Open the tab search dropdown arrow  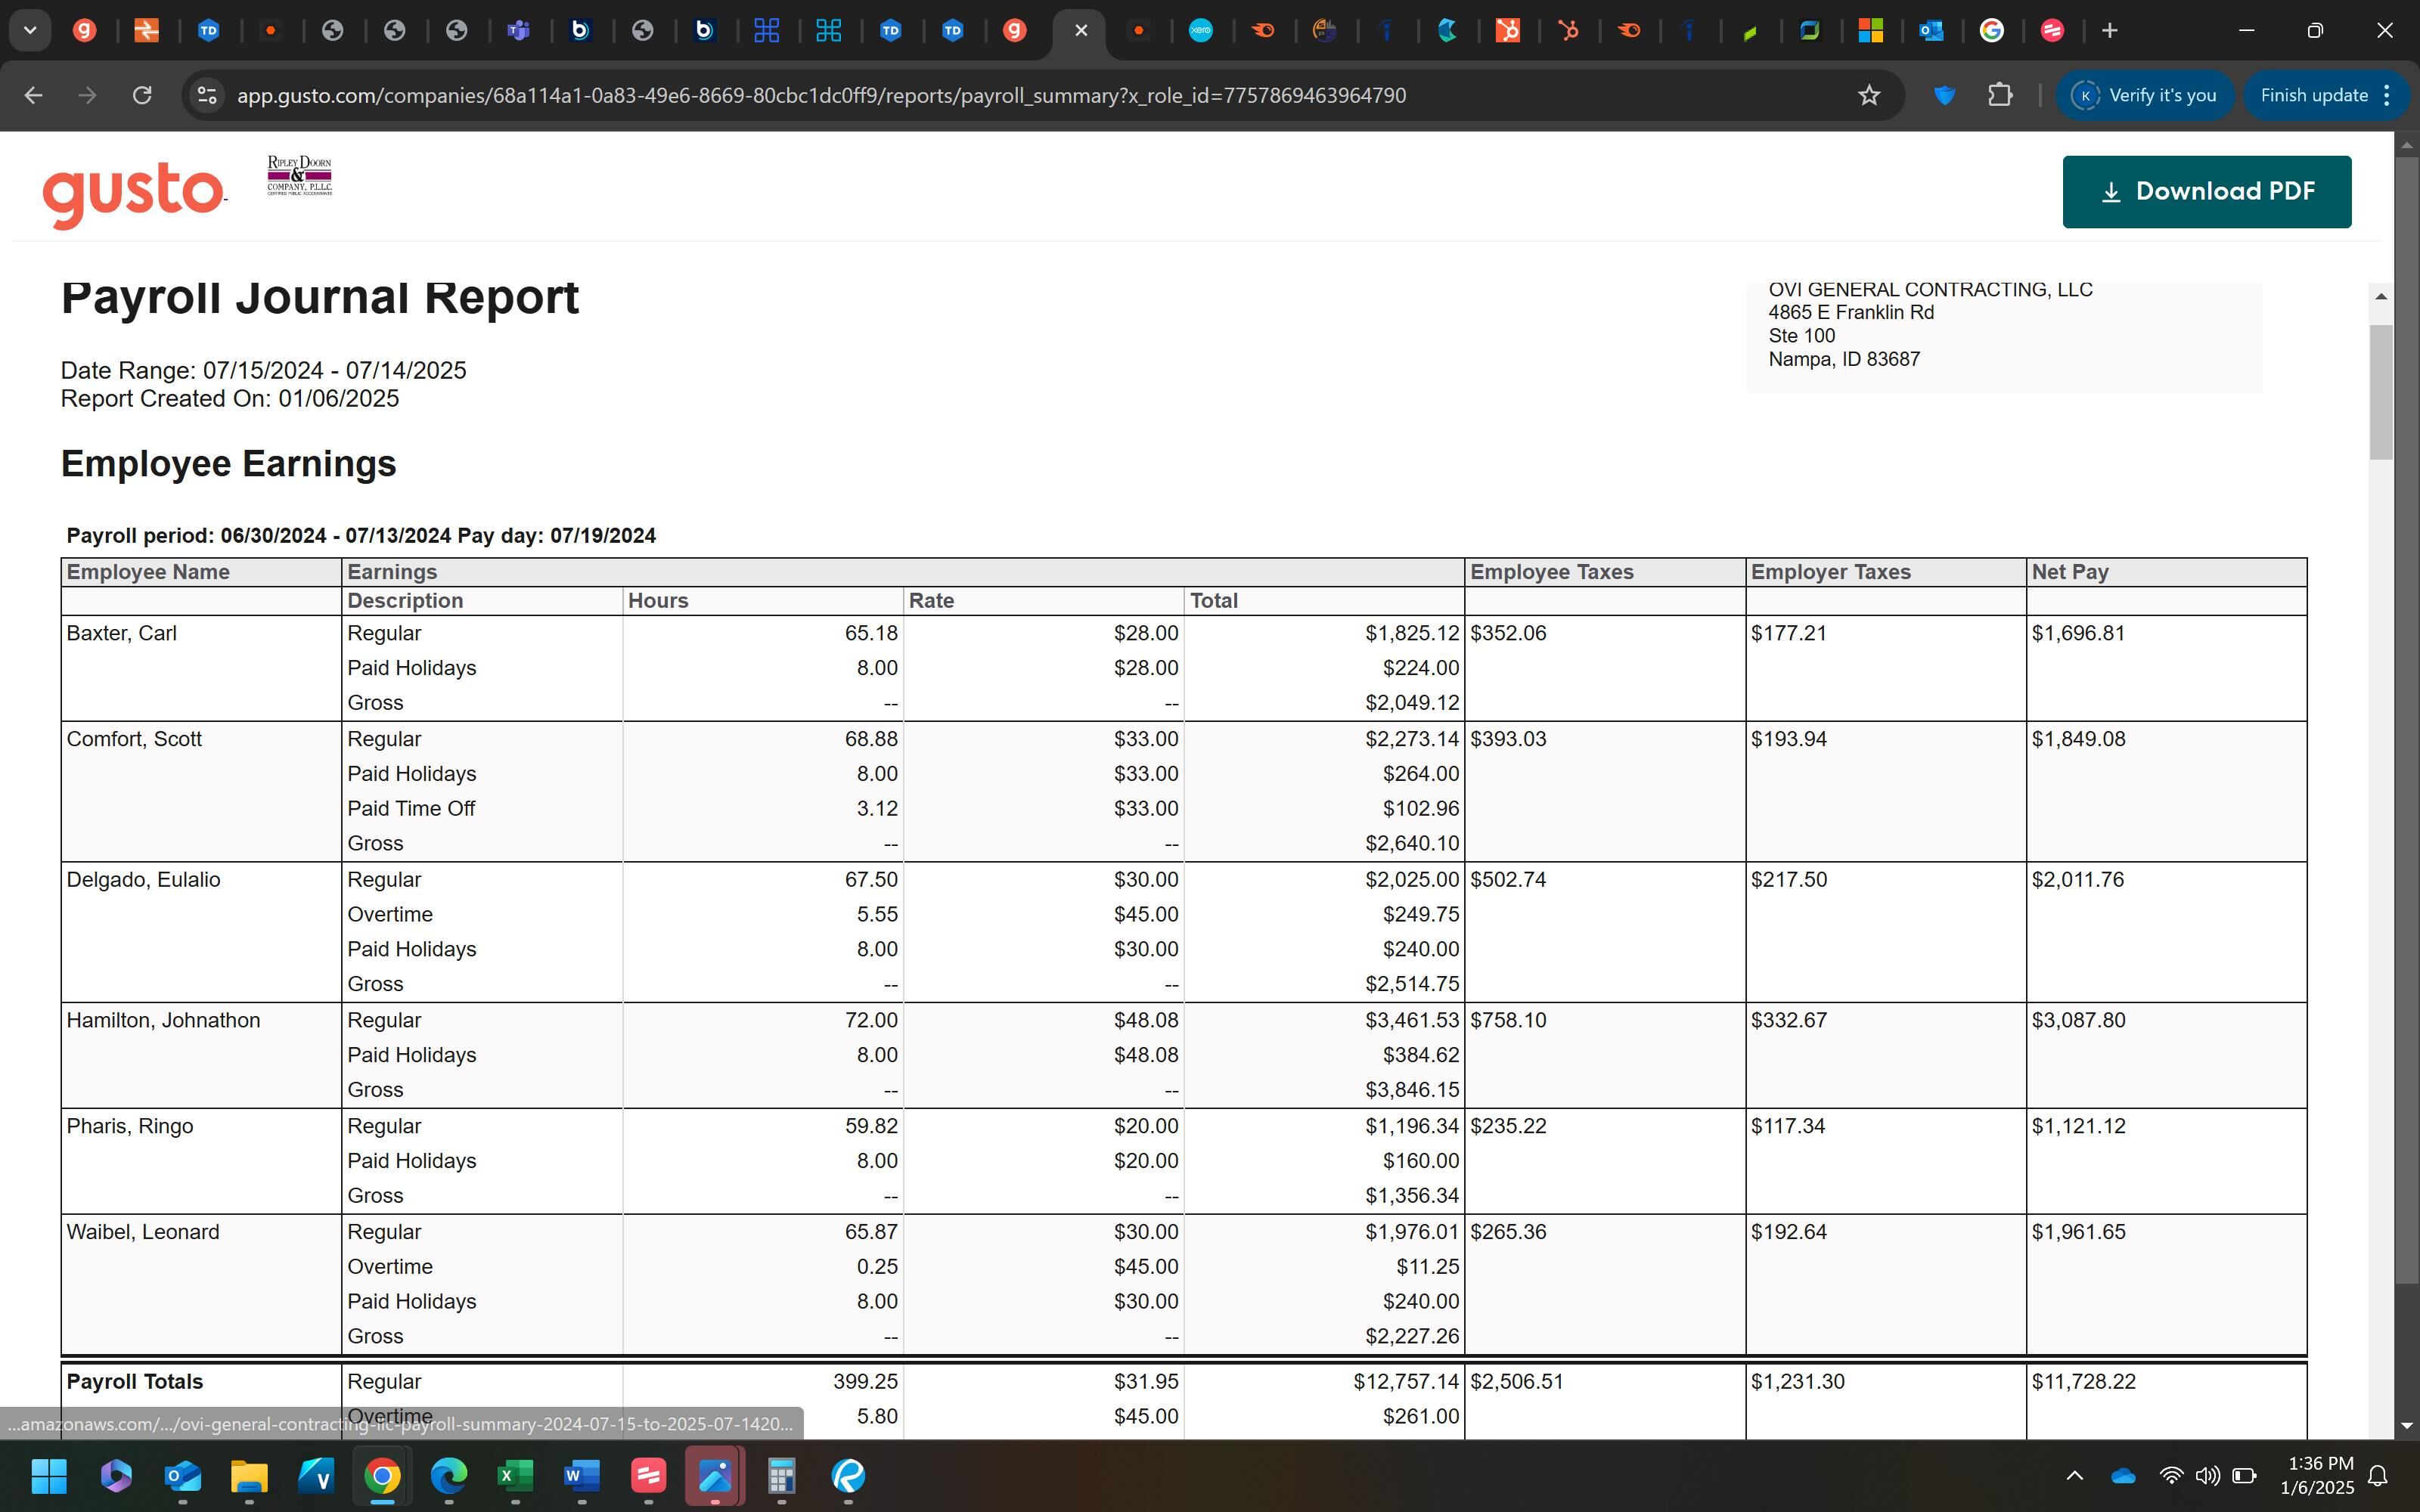click(x=30, y=30)
